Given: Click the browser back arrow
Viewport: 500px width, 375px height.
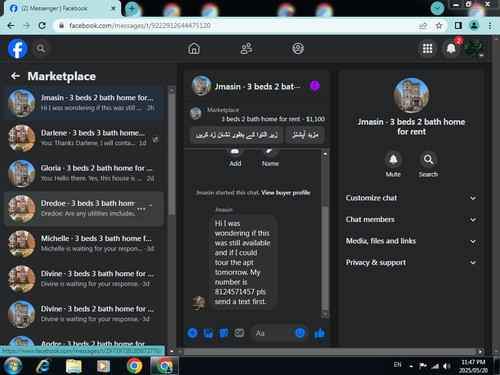Looking at the screenshot, I should coord(11,25).
